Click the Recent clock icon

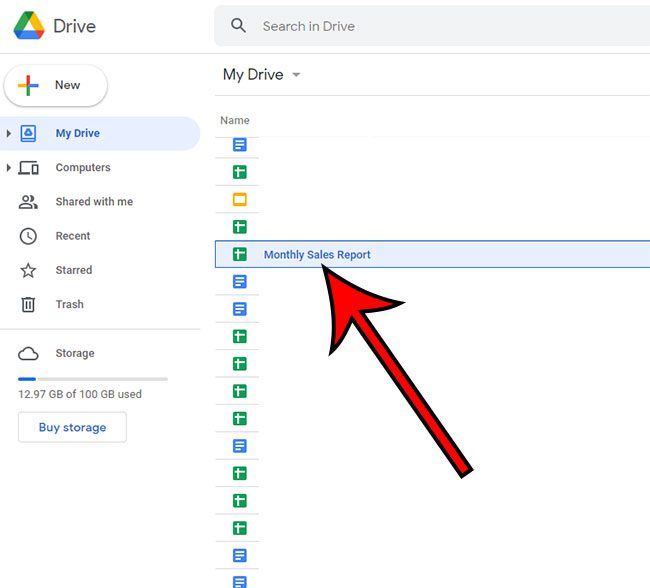[29, 236]
